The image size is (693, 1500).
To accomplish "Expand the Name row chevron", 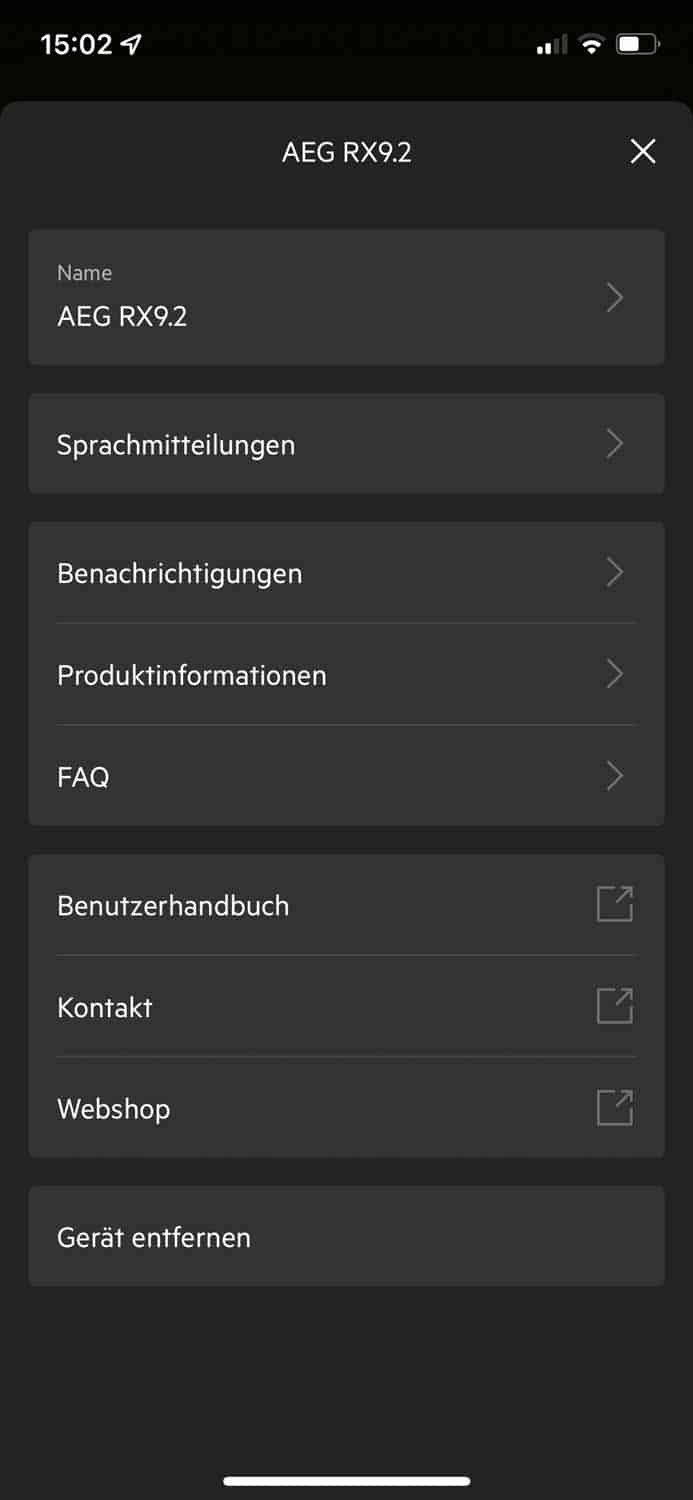I will coord(615,297).
